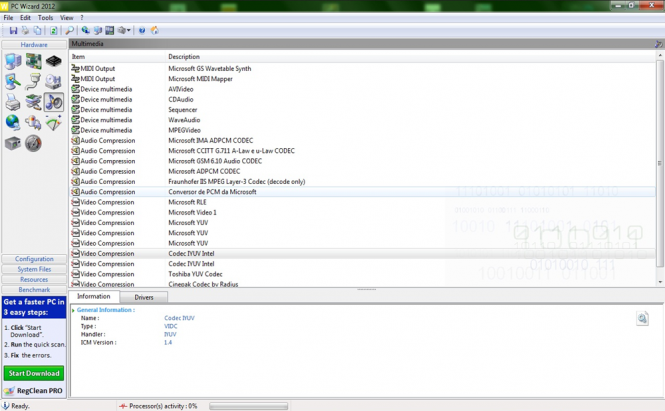The image size is (665, 411).
Task: Select the Microsoft IMA ADPCM CODEC row
Action: tap(363, 140)
